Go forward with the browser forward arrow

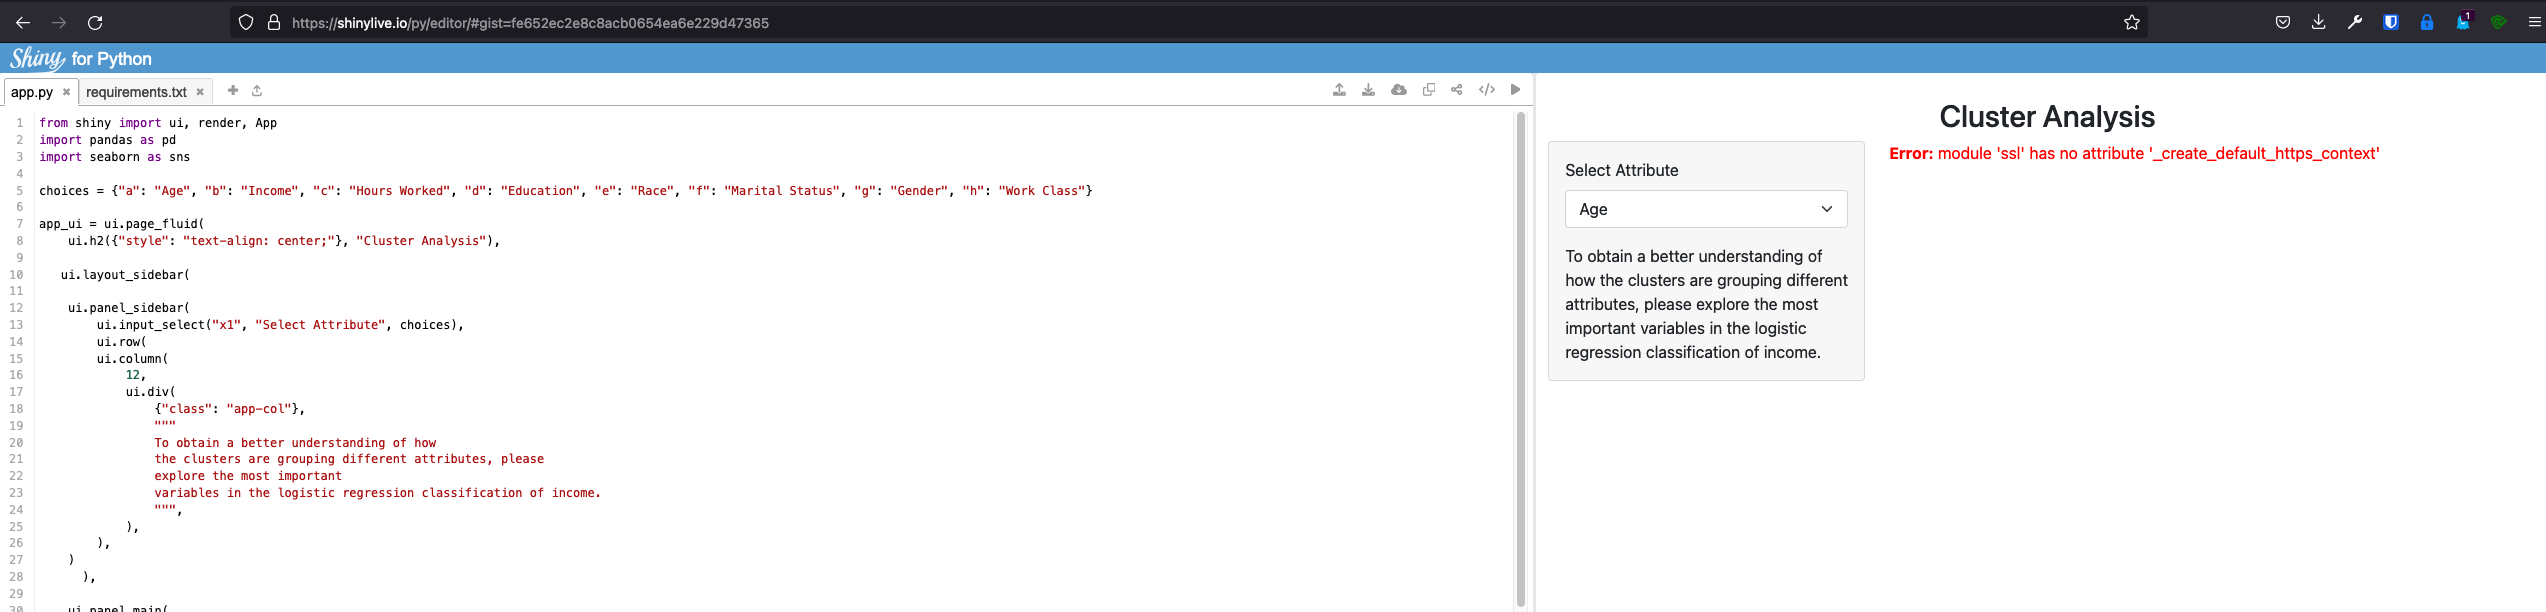(59, 22)
